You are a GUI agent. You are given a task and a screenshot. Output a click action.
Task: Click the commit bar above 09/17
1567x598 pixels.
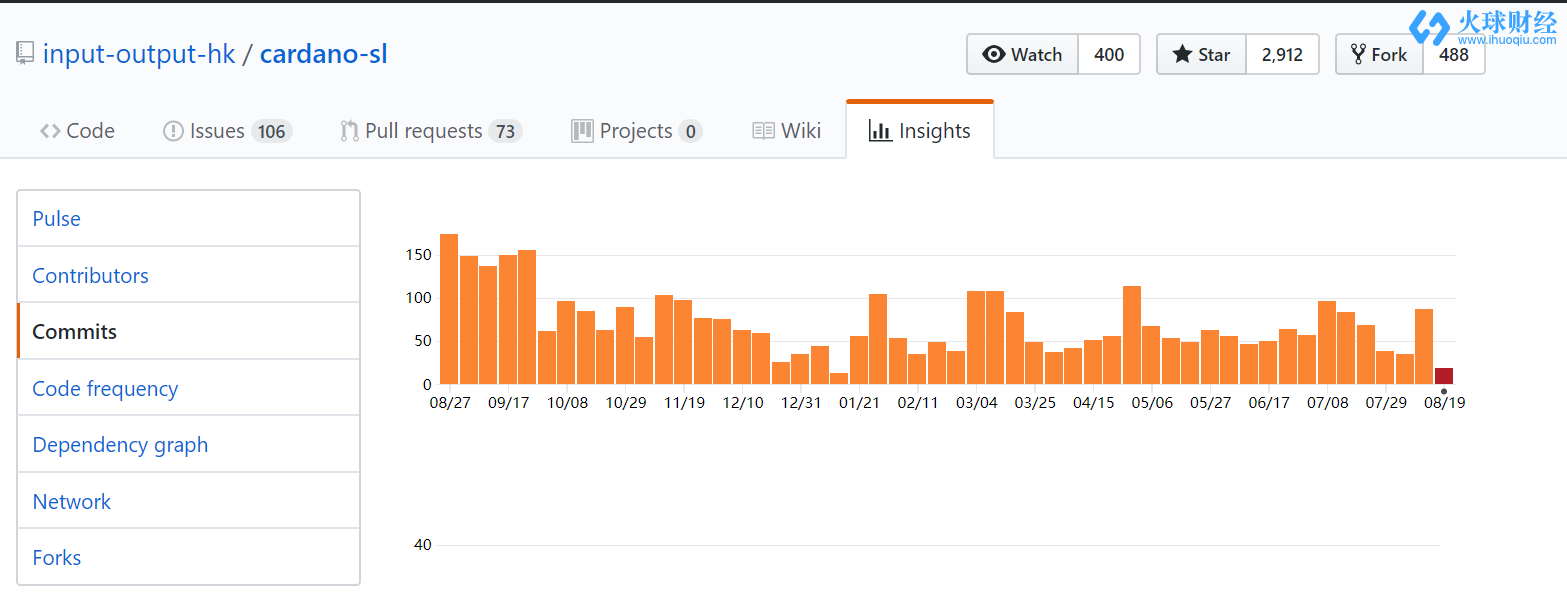[508, 320]
